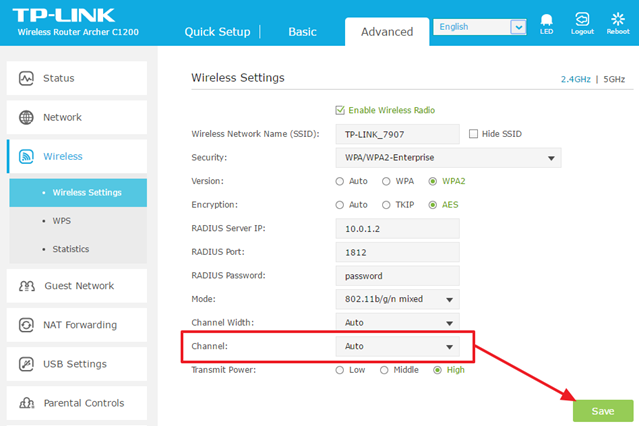
Task: Open NAT Forwarding menu item
Action: 77,325
